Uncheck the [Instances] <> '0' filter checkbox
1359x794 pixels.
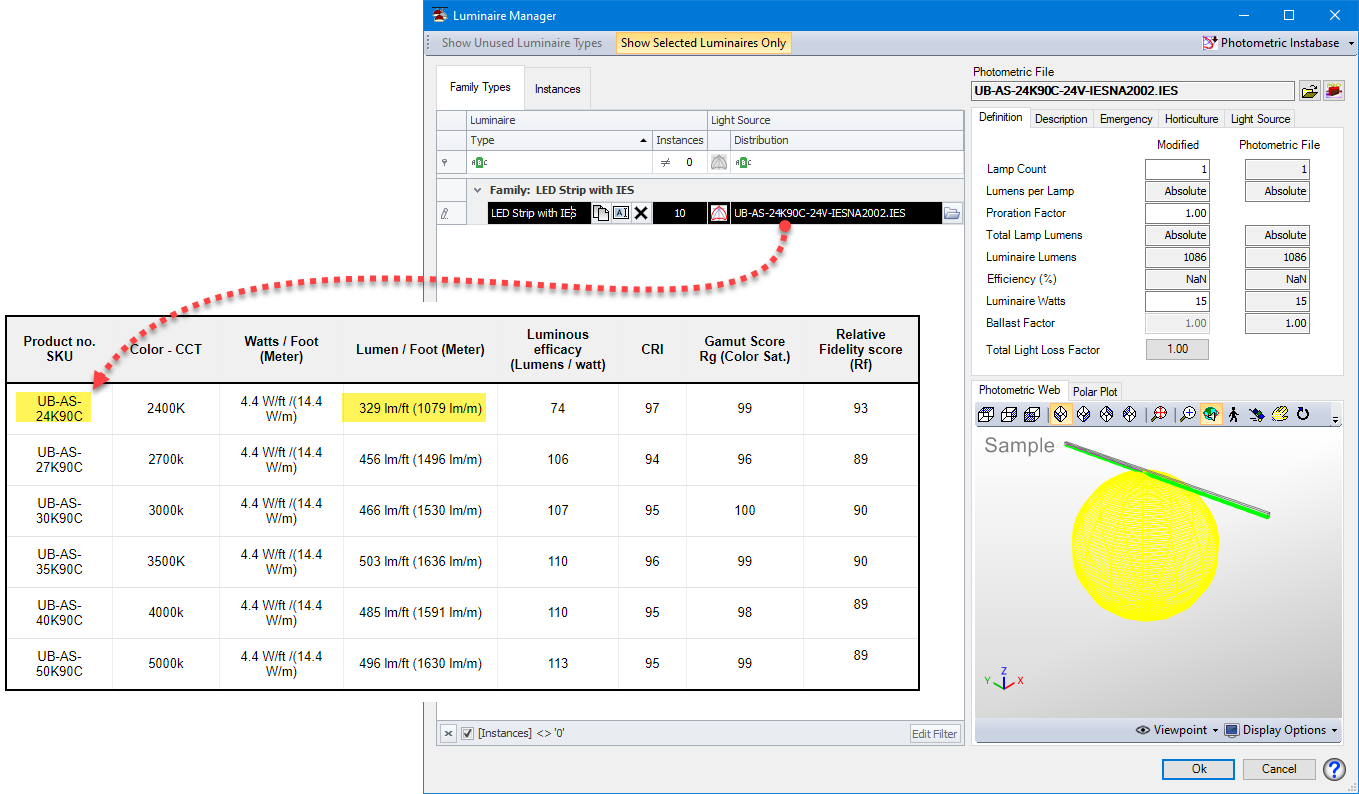click(x=466, y=733)
